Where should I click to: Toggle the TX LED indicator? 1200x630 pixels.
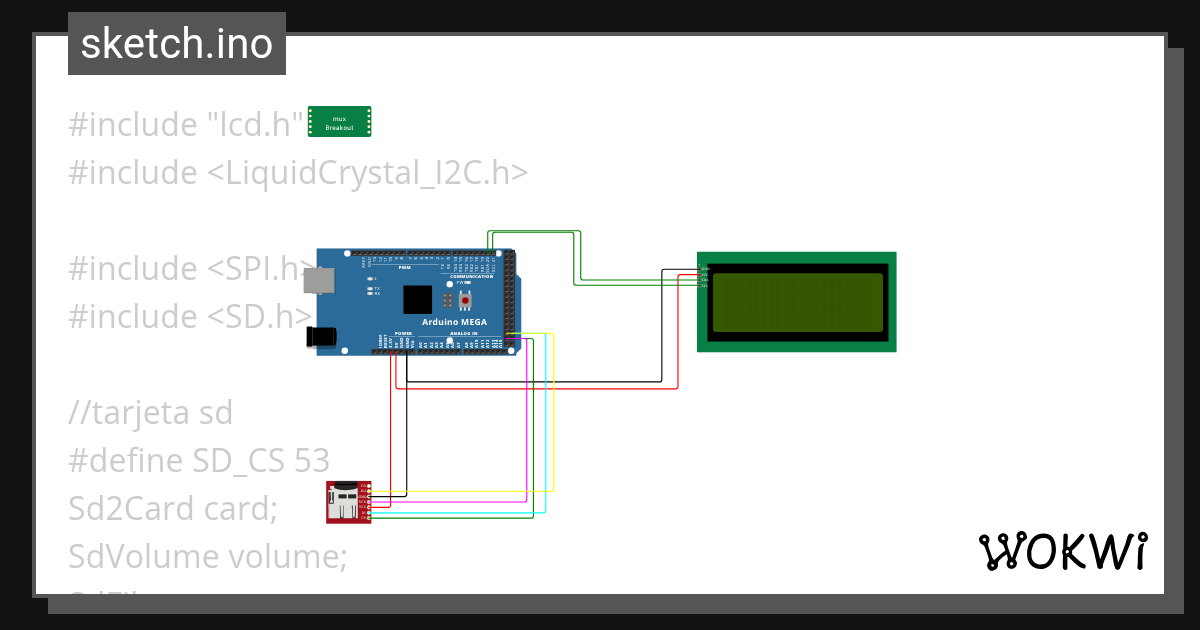(x=370, y=289)
